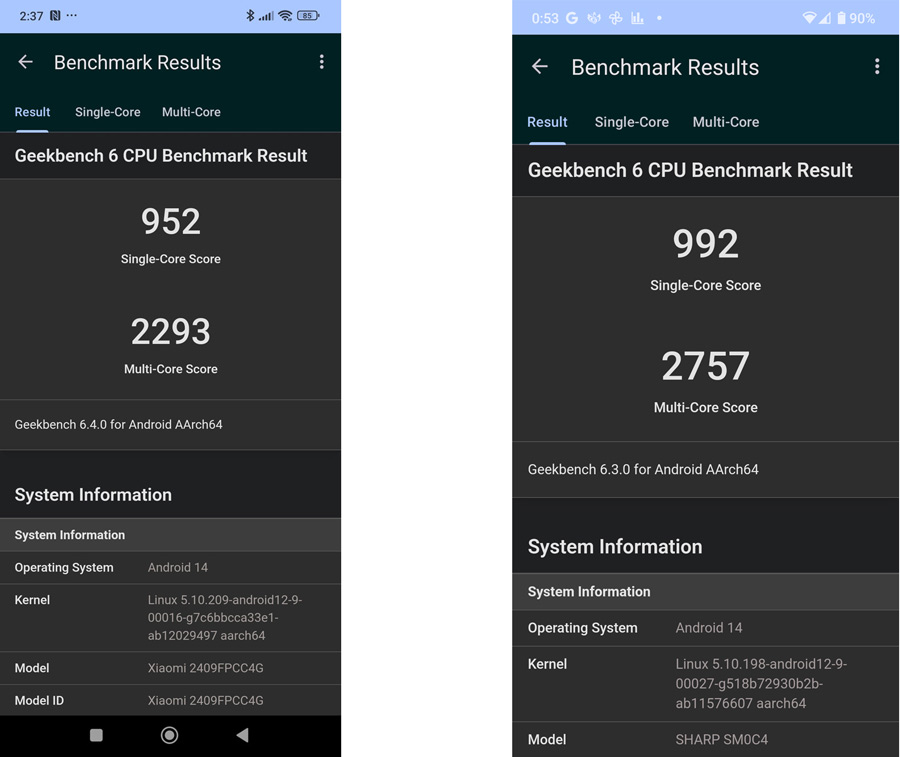The height and width of the screenshot is (757, 900).
Task: Tap the Multi-Core Score label under 2293
Action: (x=170, y=369)
